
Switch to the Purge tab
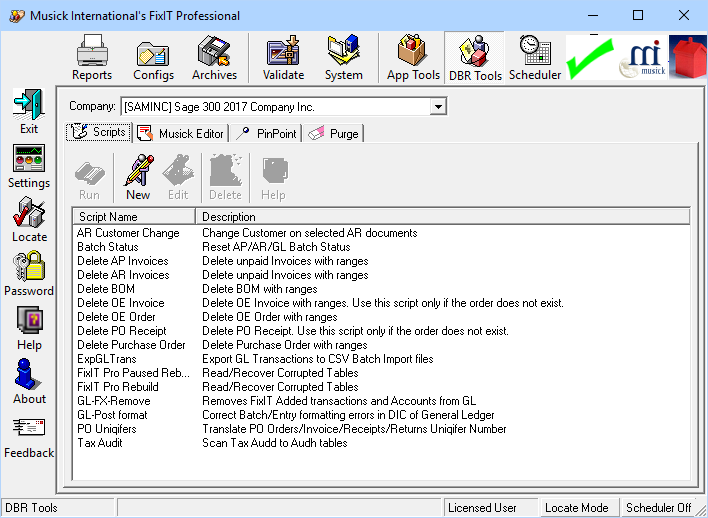pyautogui.click(x=334, y=134)
